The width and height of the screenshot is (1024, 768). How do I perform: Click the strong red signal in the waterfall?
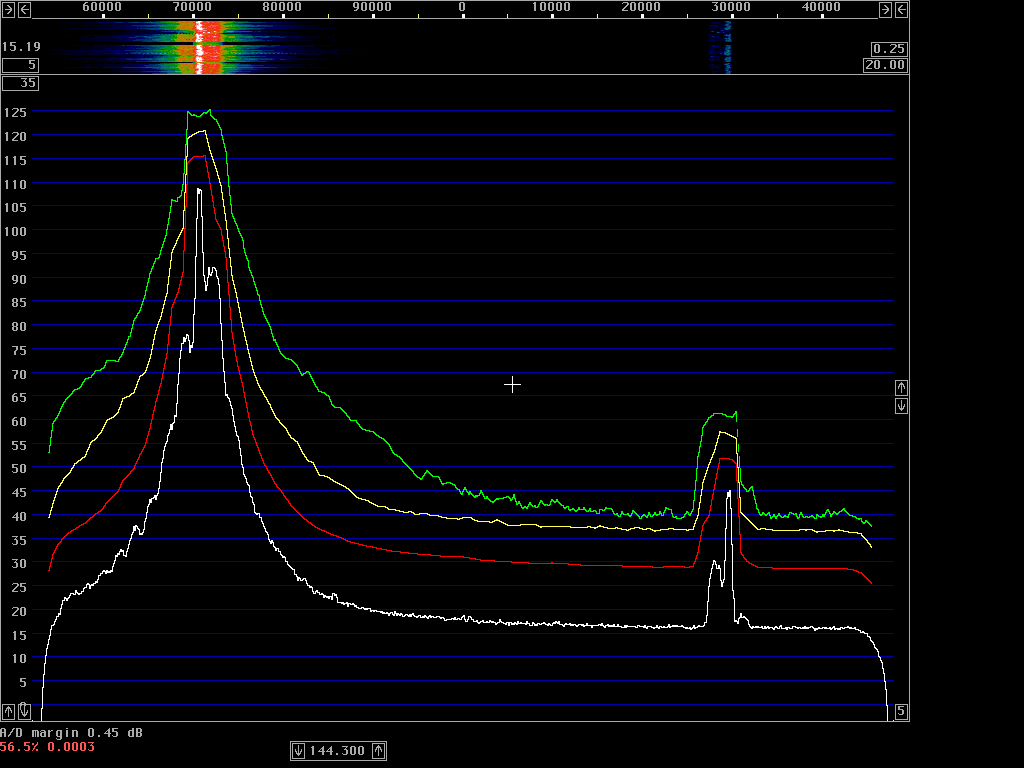pos(209,47)
